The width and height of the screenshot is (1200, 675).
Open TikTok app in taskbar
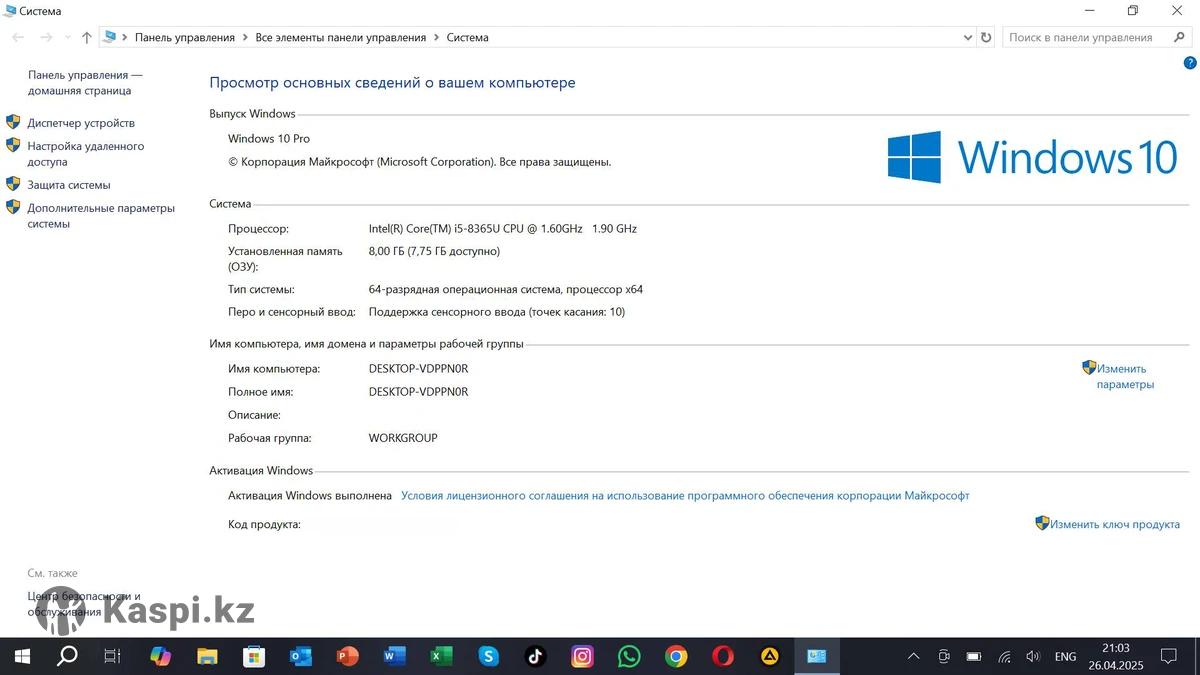(535, 656)
